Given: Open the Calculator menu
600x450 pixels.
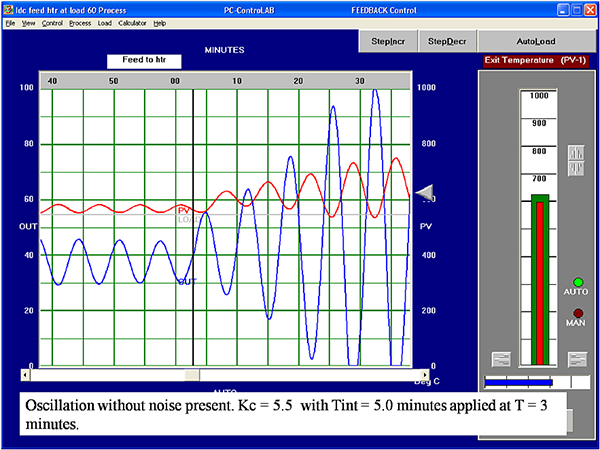Looking at the screenshot, I should click(x=132, y=23).
